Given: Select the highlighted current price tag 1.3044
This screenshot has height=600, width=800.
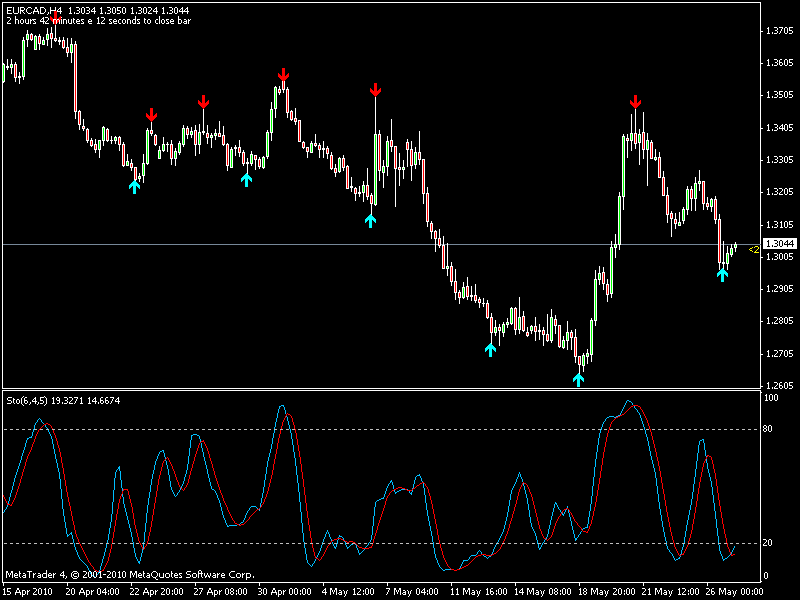Looking at the screenshot, I should point(780,244).
